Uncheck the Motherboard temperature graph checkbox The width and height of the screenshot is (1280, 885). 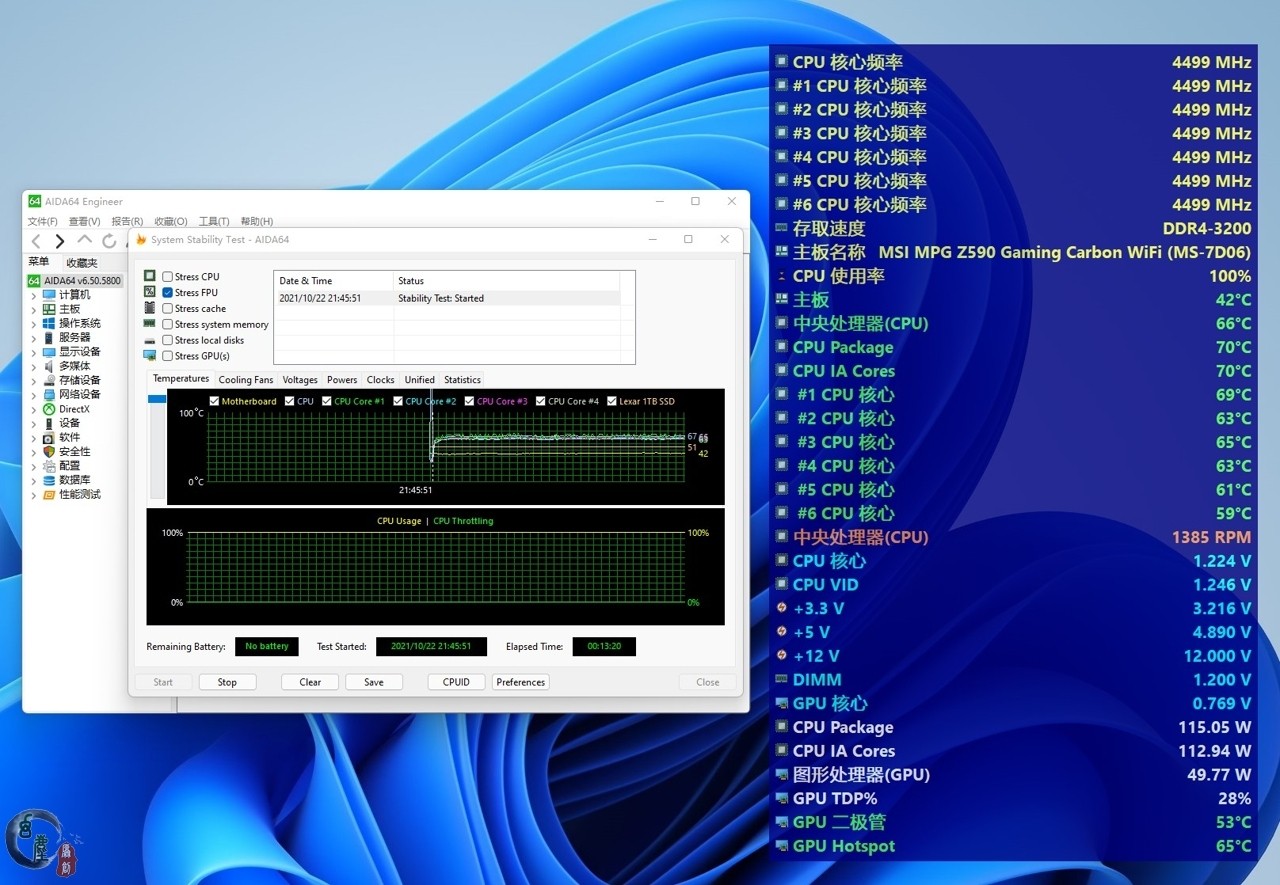[214, 401]
